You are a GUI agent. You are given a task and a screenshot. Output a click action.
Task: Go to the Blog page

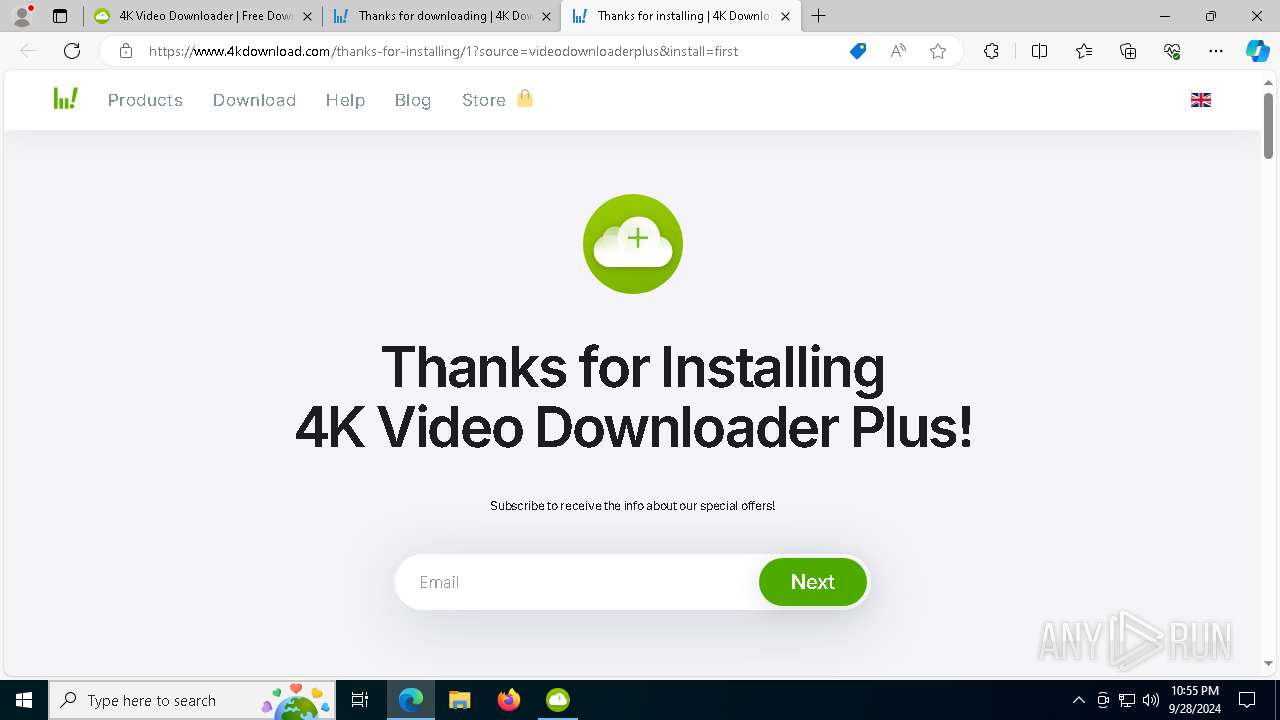coord(413,100)
